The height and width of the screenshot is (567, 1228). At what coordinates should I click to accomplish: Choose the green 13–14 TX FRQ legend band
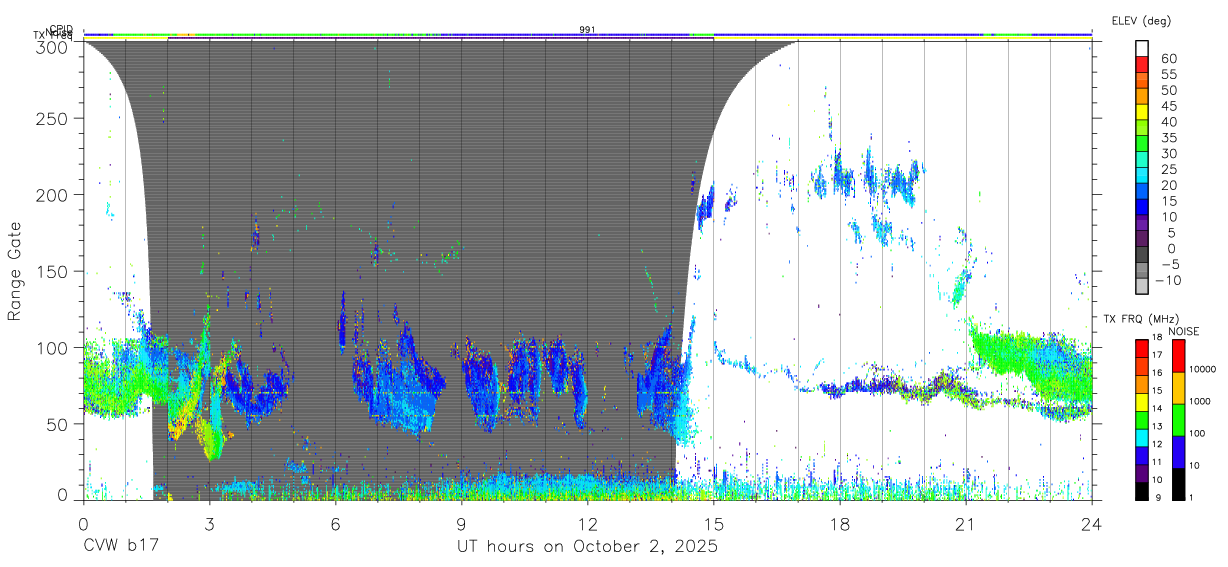(1142, 419)
